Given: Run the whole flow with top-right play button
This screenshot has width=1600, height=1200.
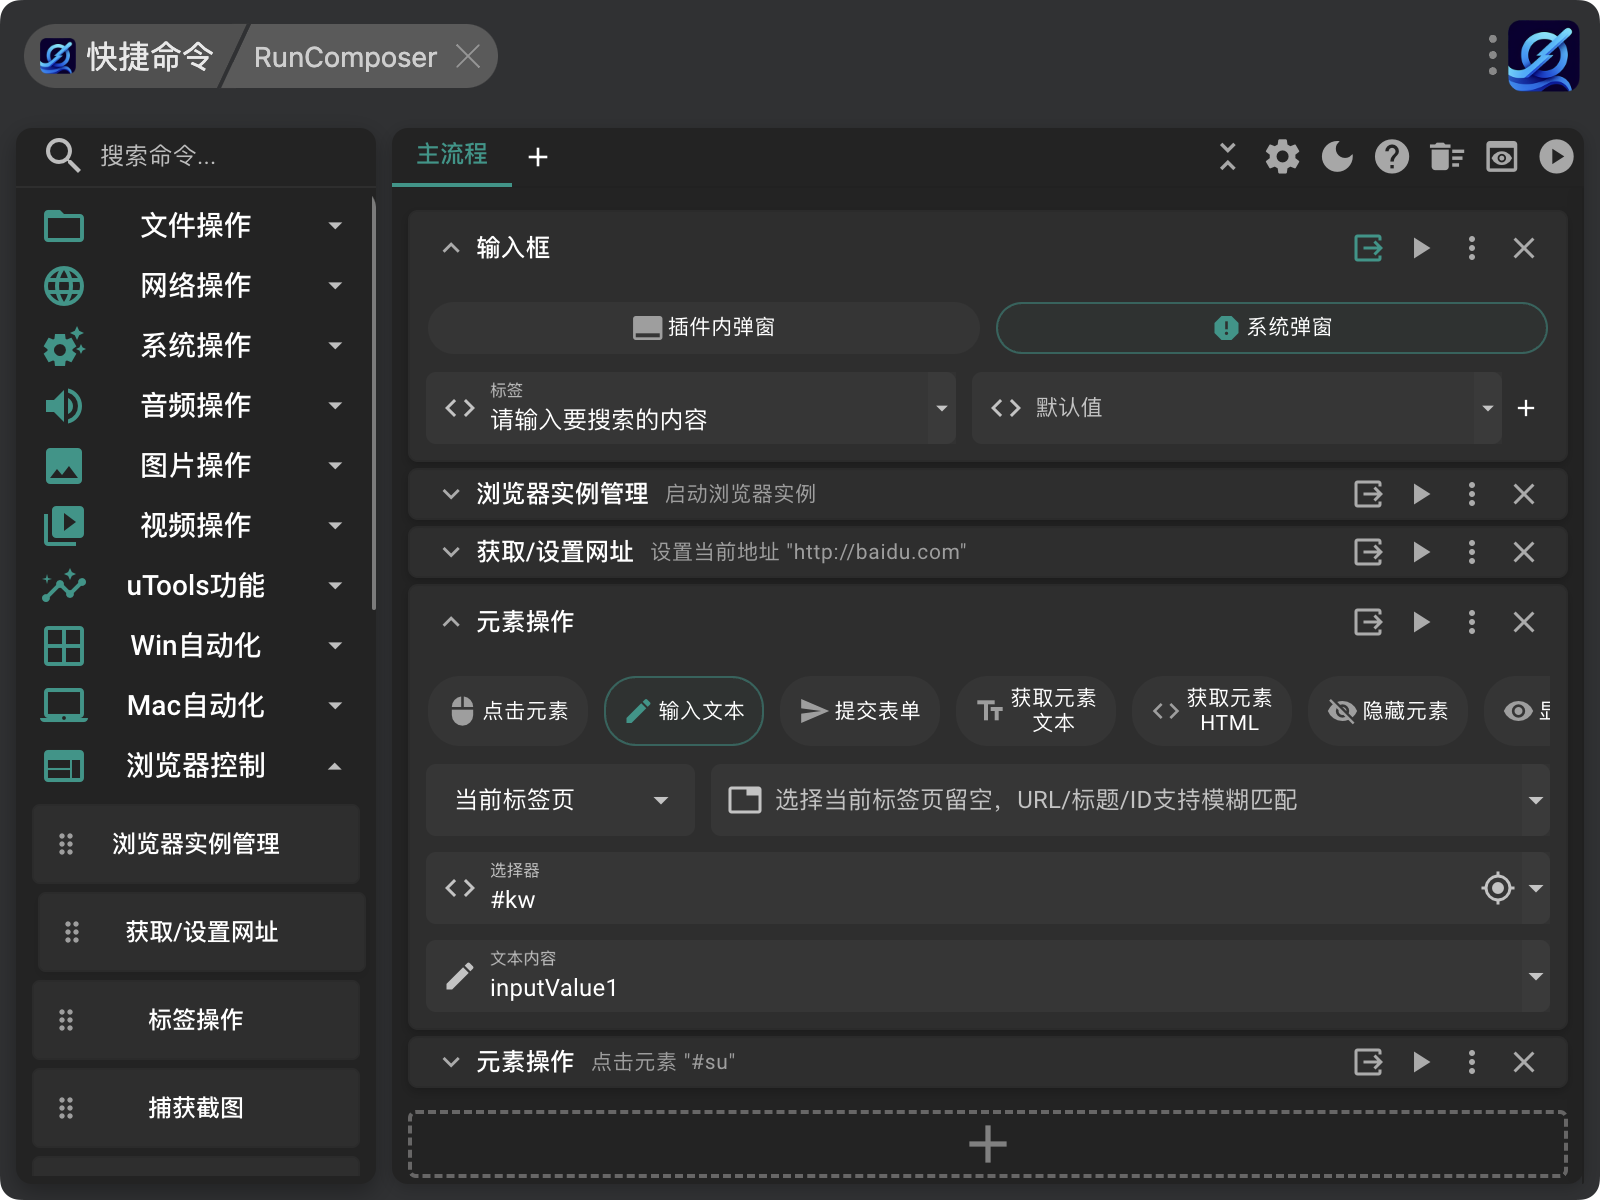Looking at the screenshot, I should pyautogui.click(x=1556, y=156).
